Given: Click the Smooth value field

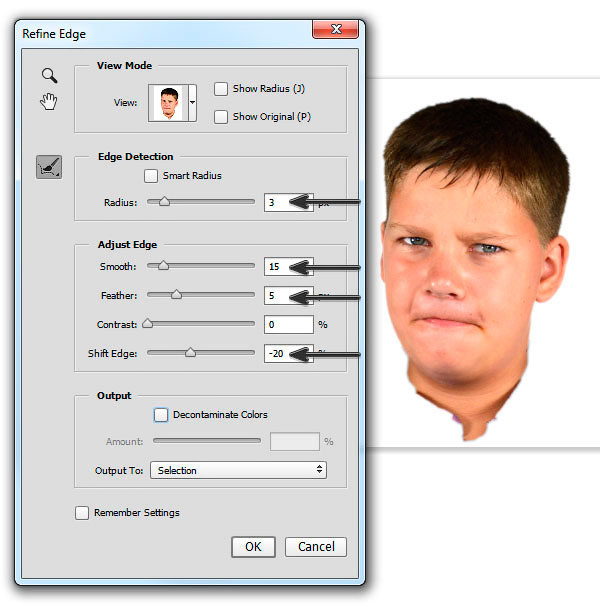Looking at the screenshot, I should 289,267.
